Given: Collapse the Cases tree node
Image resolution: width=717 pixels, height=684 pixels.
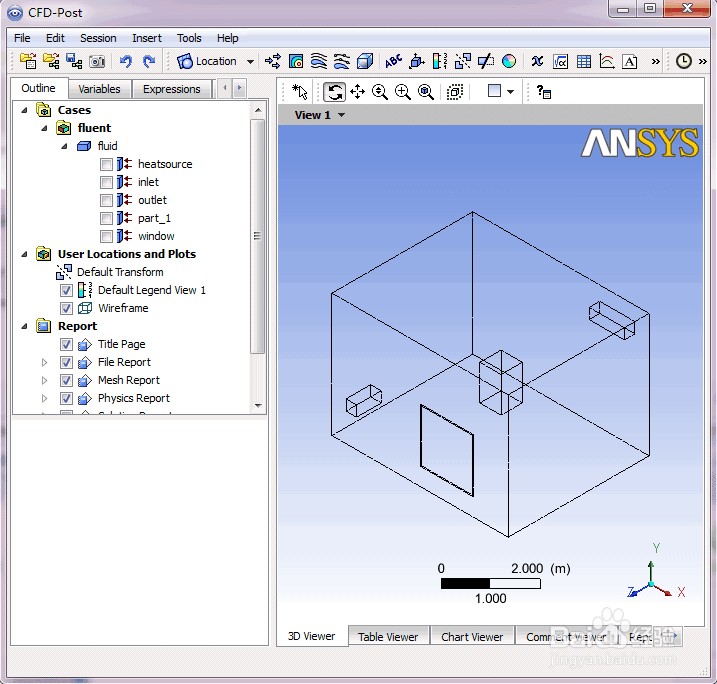Looking at the screenshot, I should pyautogui.click(x=25, y=110).
